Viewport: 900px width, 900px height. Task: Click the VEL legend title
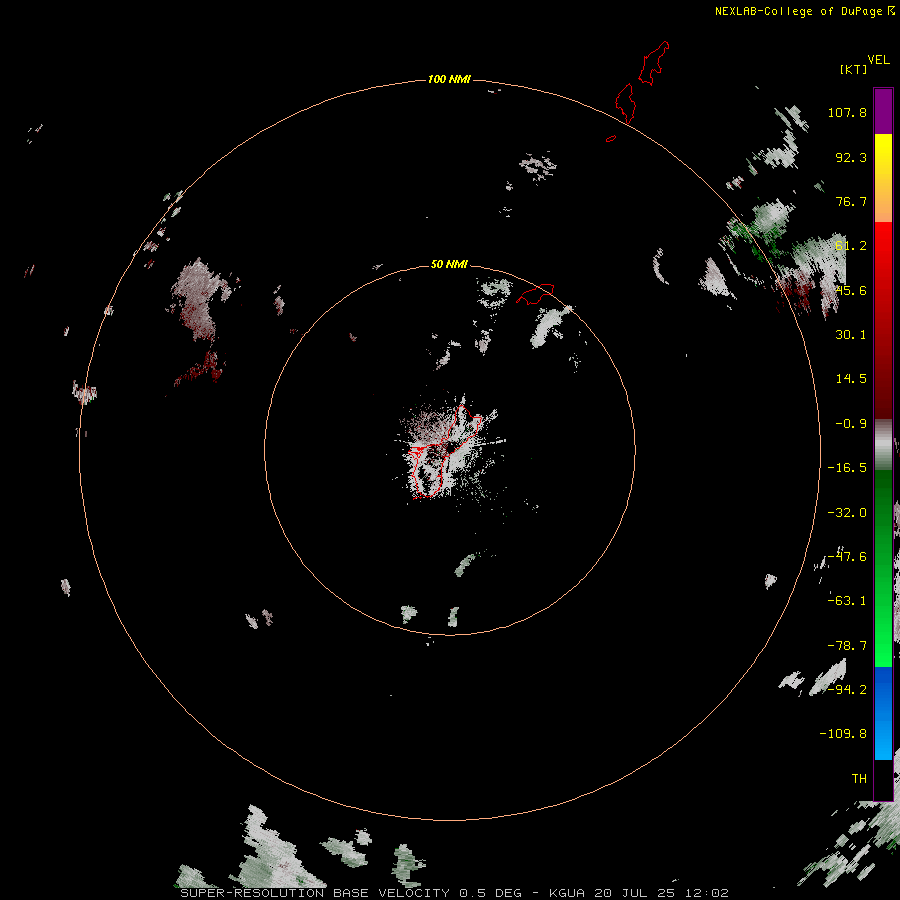(x=878, y=60)
